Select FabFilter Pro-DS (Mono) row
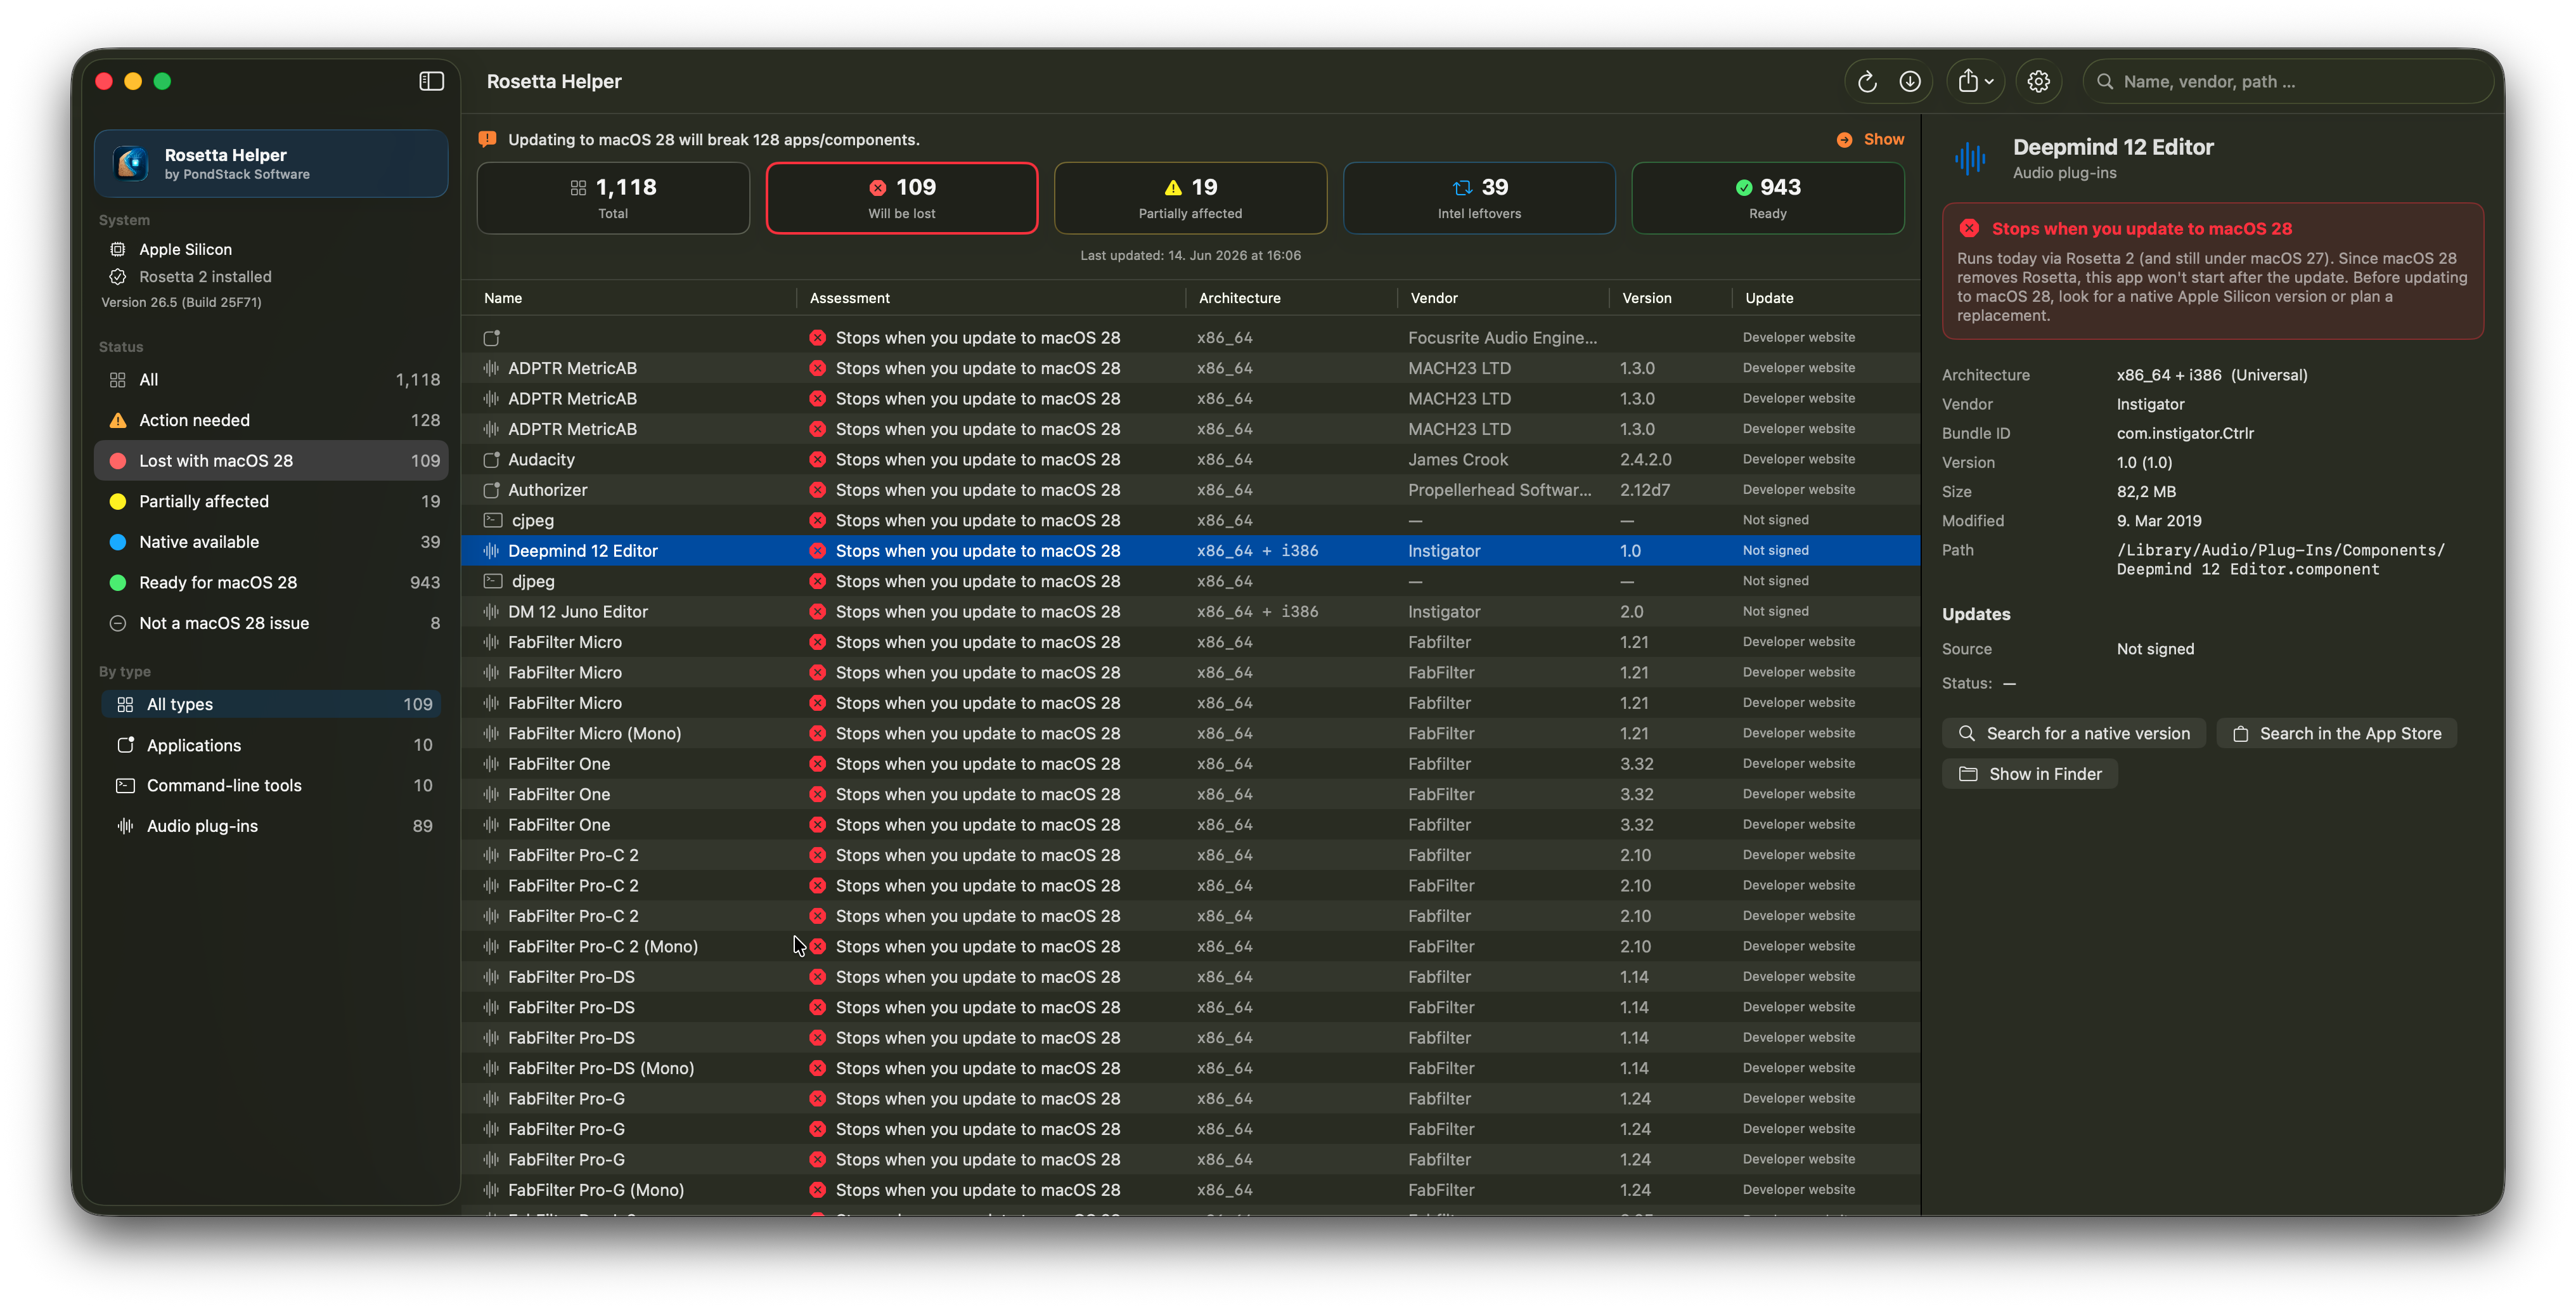 1190,1068
